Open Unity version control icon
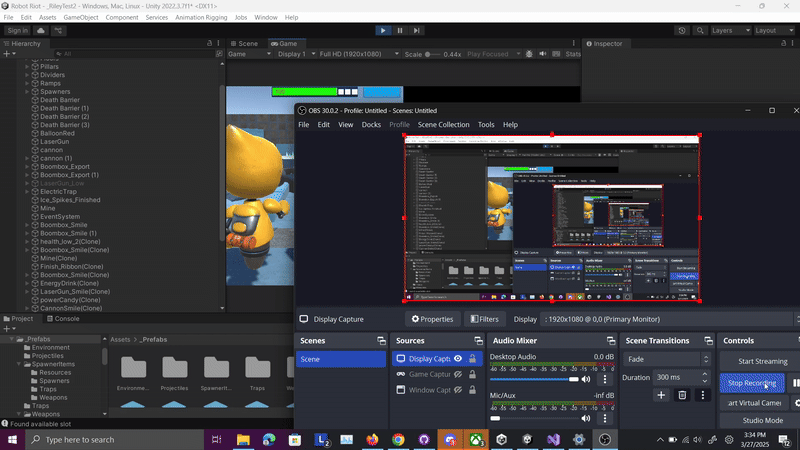This screenshot has width=800, height=450. pos(58,31)
